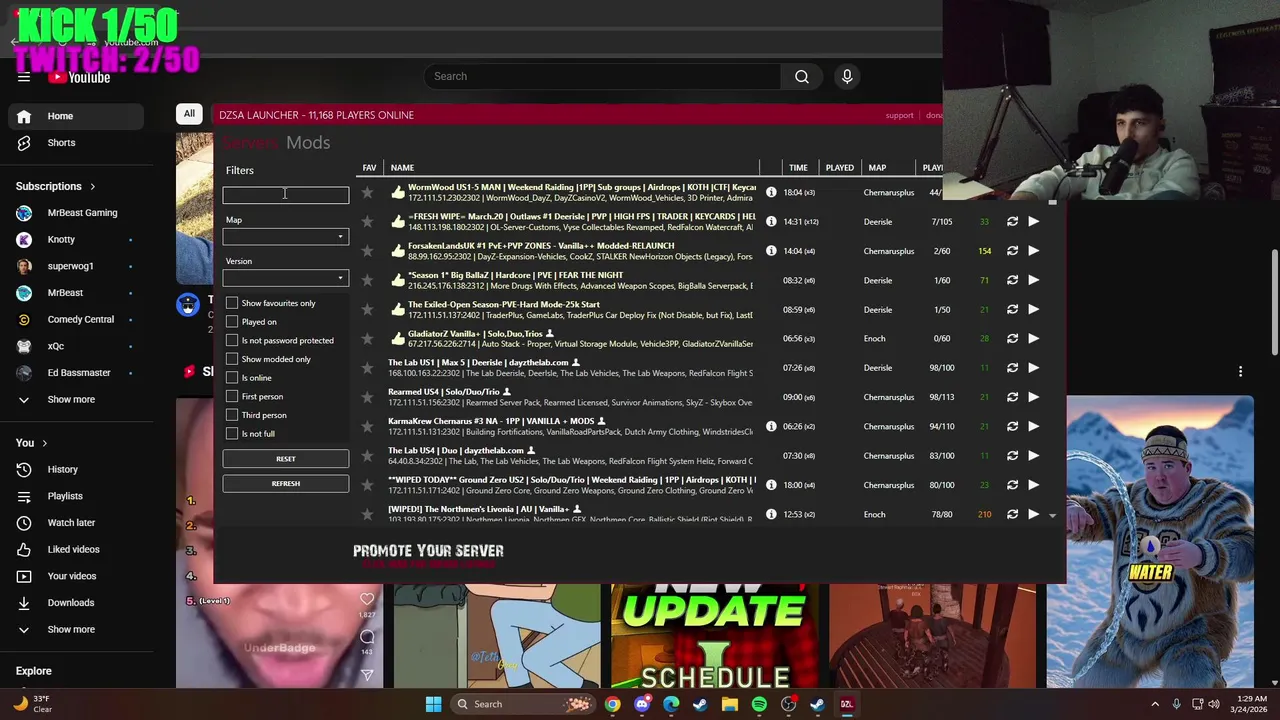Open info icon for KarmaKrew Chernarus #3 server
Screen dimensions: 1280x720
(771, 426)
